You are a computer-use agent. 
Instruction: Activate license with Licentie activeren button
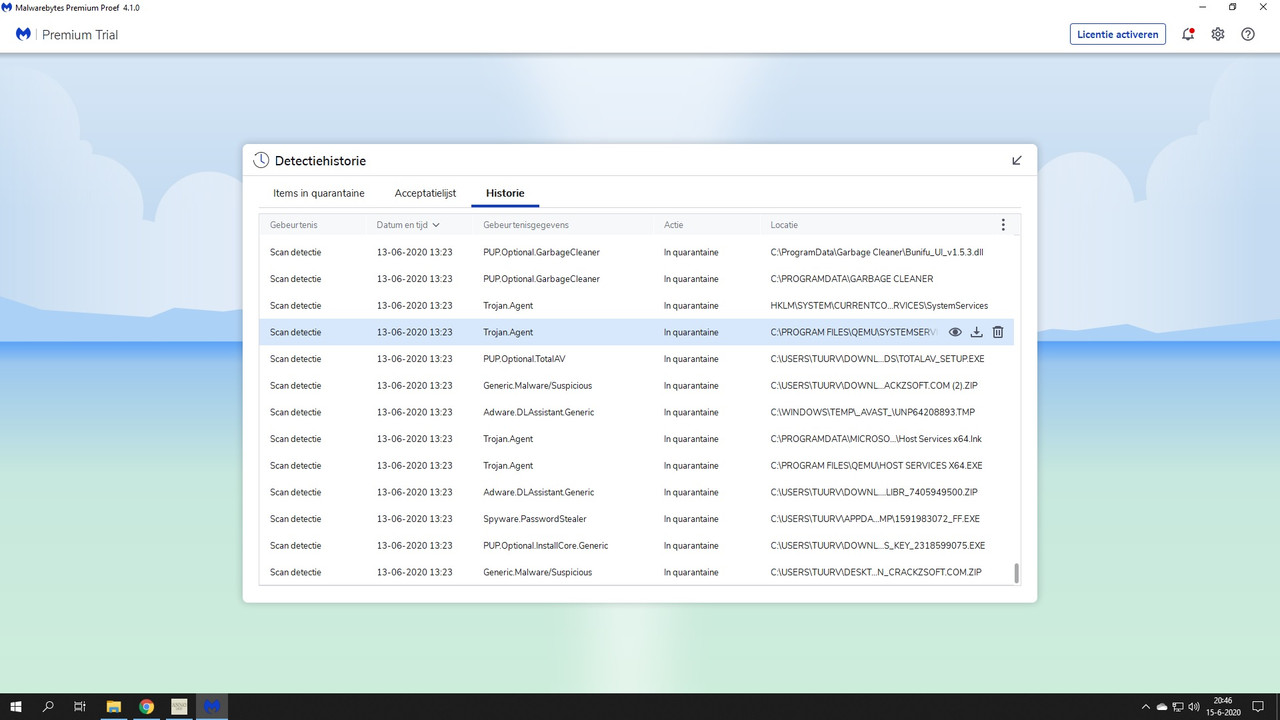[1118, 34]
